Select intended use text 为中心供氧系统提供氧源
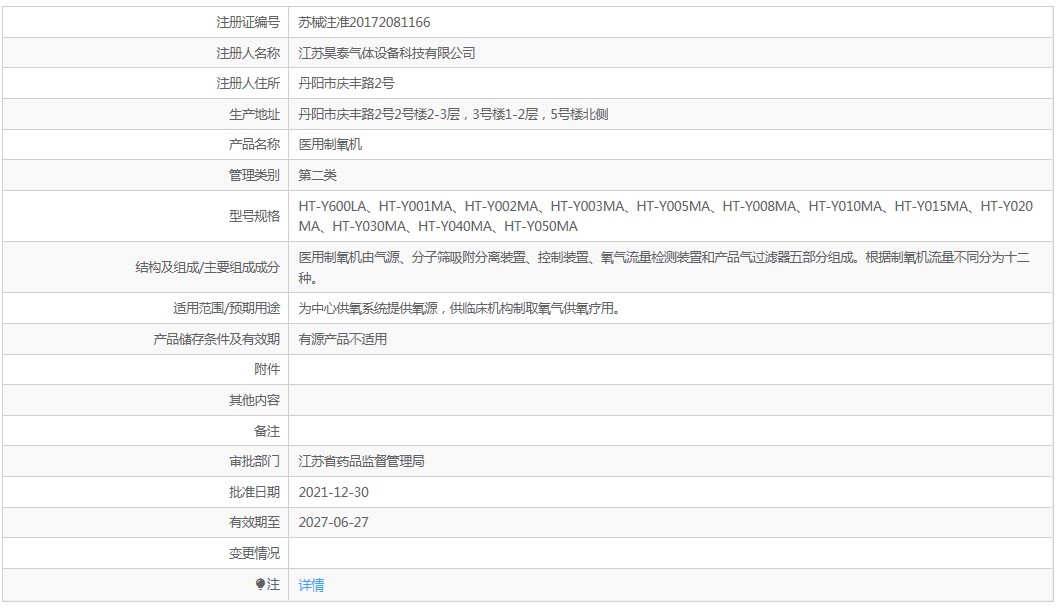The image size is (1057, 611). point(459,308)
